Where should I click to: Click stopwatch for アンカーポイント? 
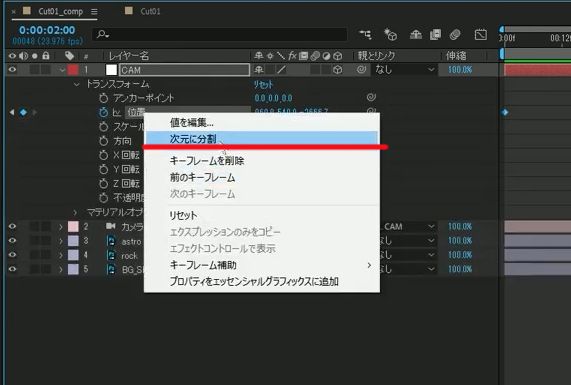click(x=104, y=98)
